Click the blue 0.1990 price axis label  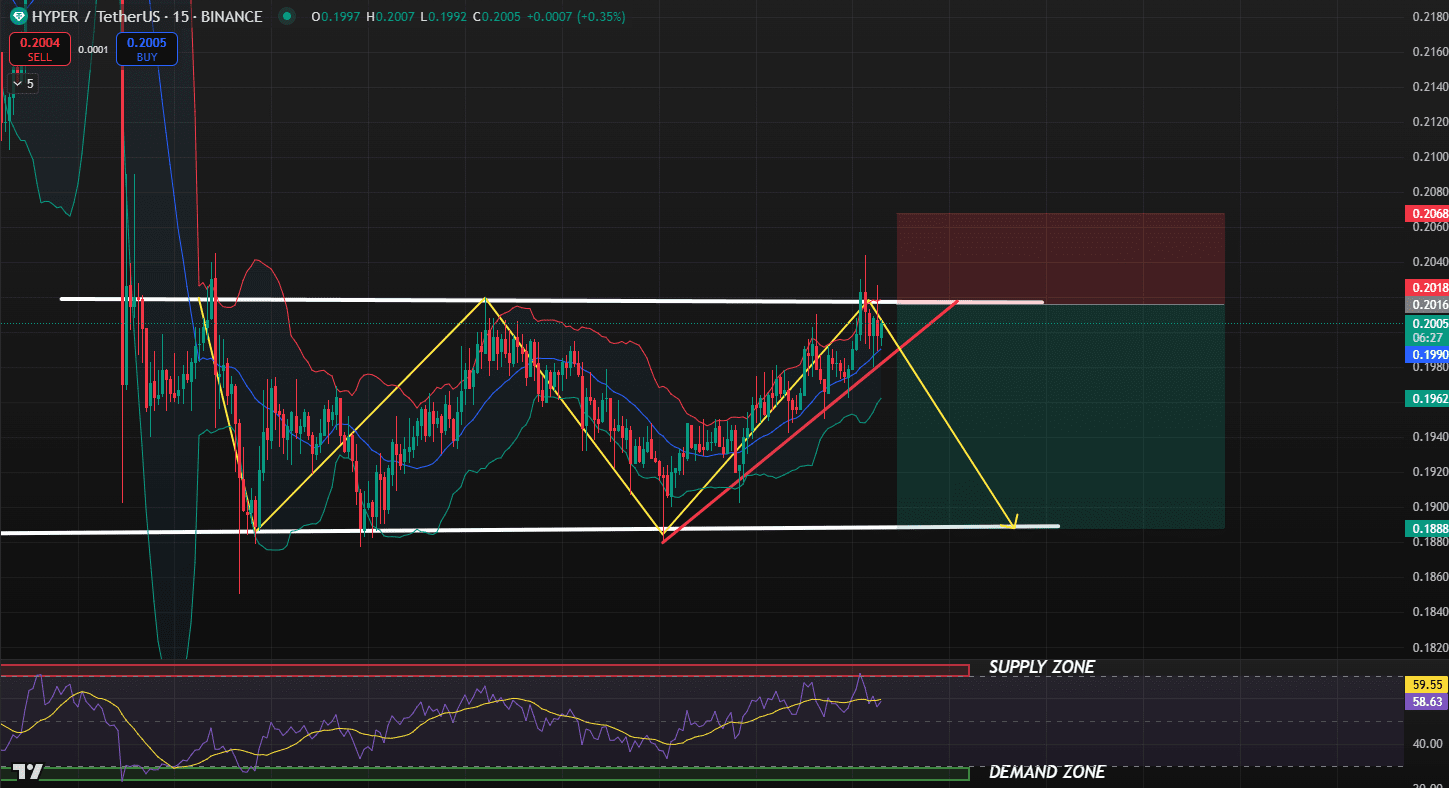(1427, 355)
